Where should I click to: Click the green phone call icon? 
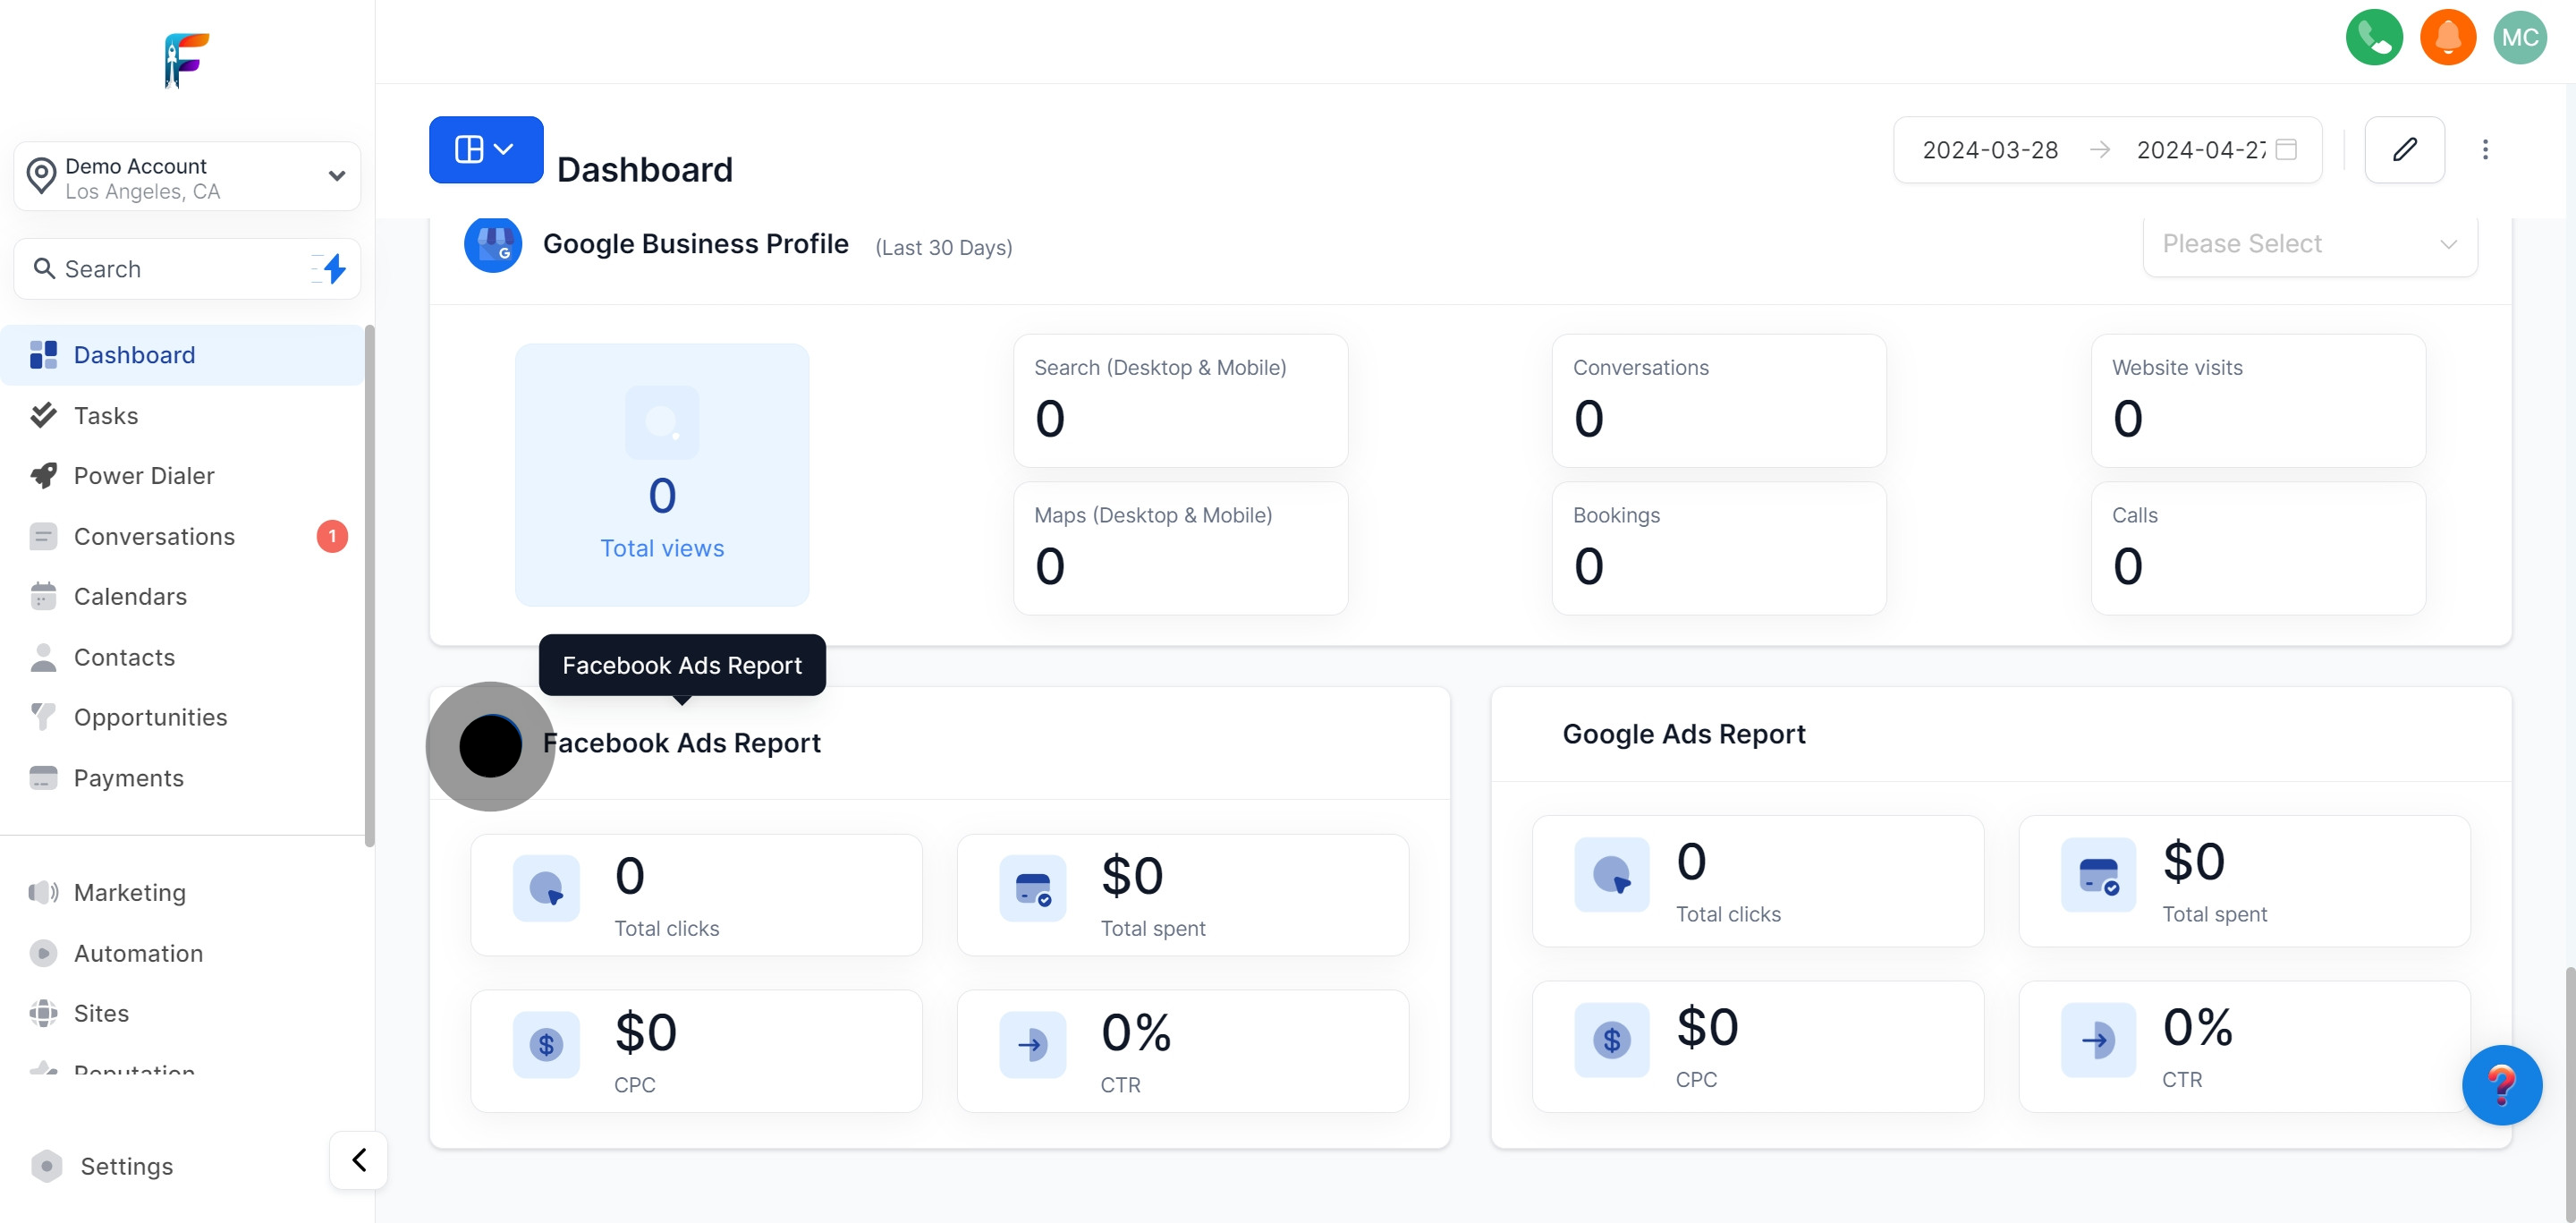[x=2375, y=37]
